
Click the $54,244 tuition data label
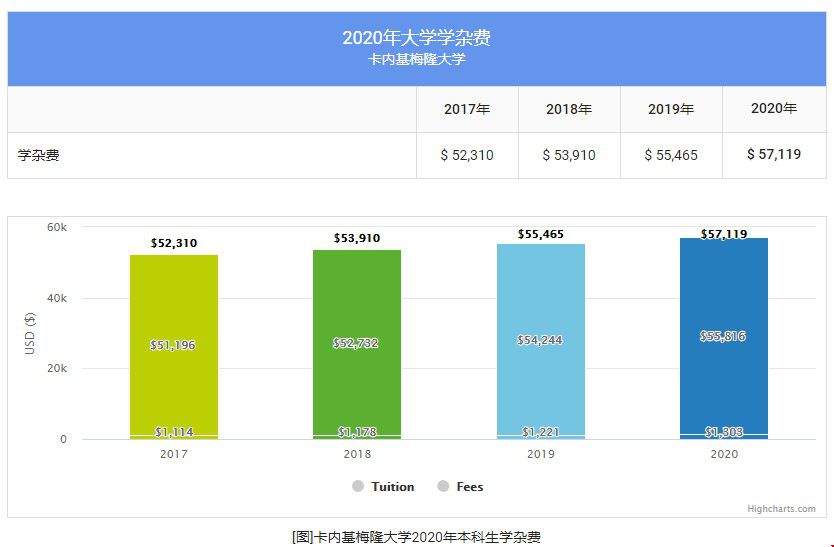pyautogui.click(x=540, y=339)
